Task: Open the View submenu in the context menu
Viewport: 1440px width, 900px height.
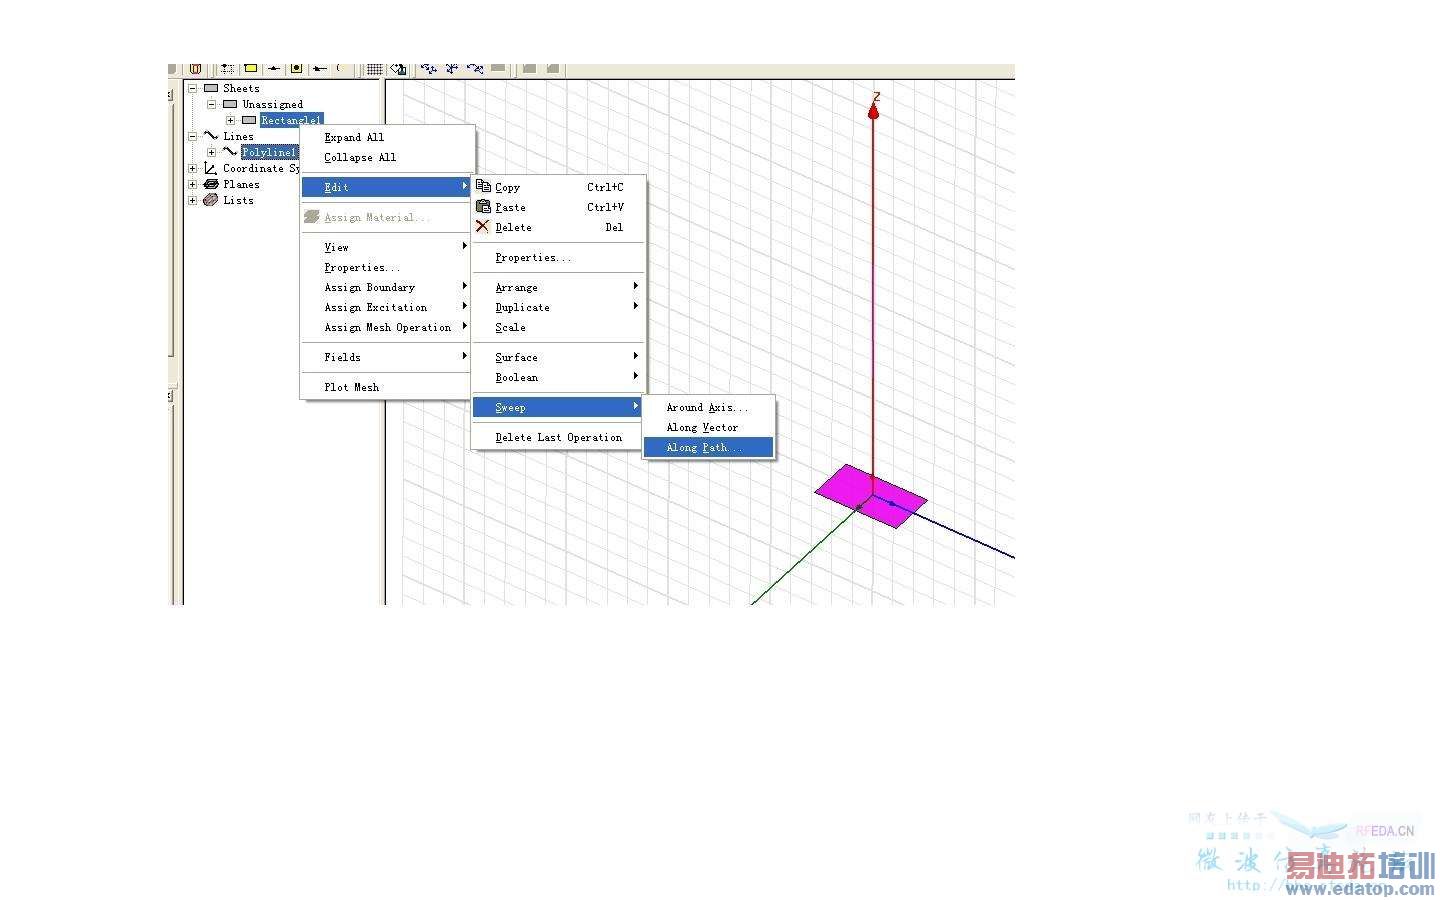Action: pyautogui.click(x=387, y=247)
